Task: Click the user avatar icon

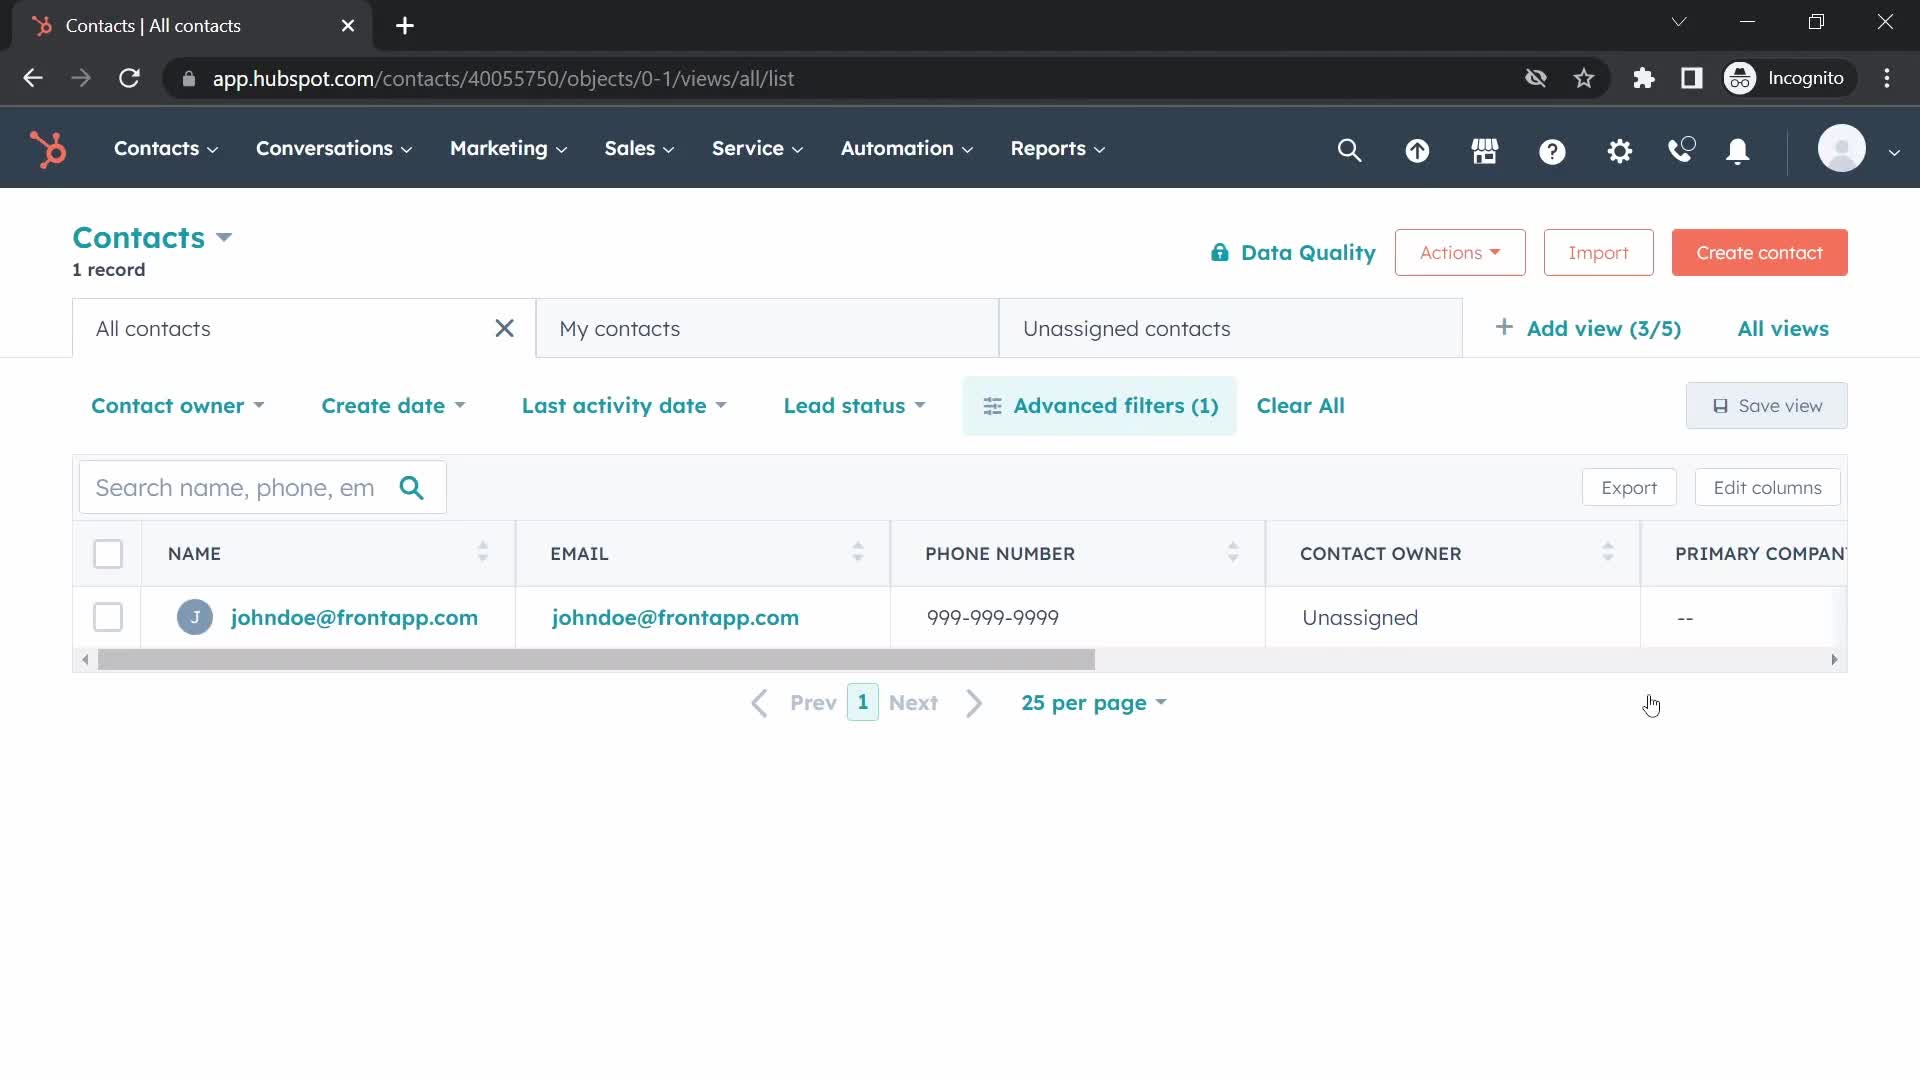Action: (x=1841, y=149)
